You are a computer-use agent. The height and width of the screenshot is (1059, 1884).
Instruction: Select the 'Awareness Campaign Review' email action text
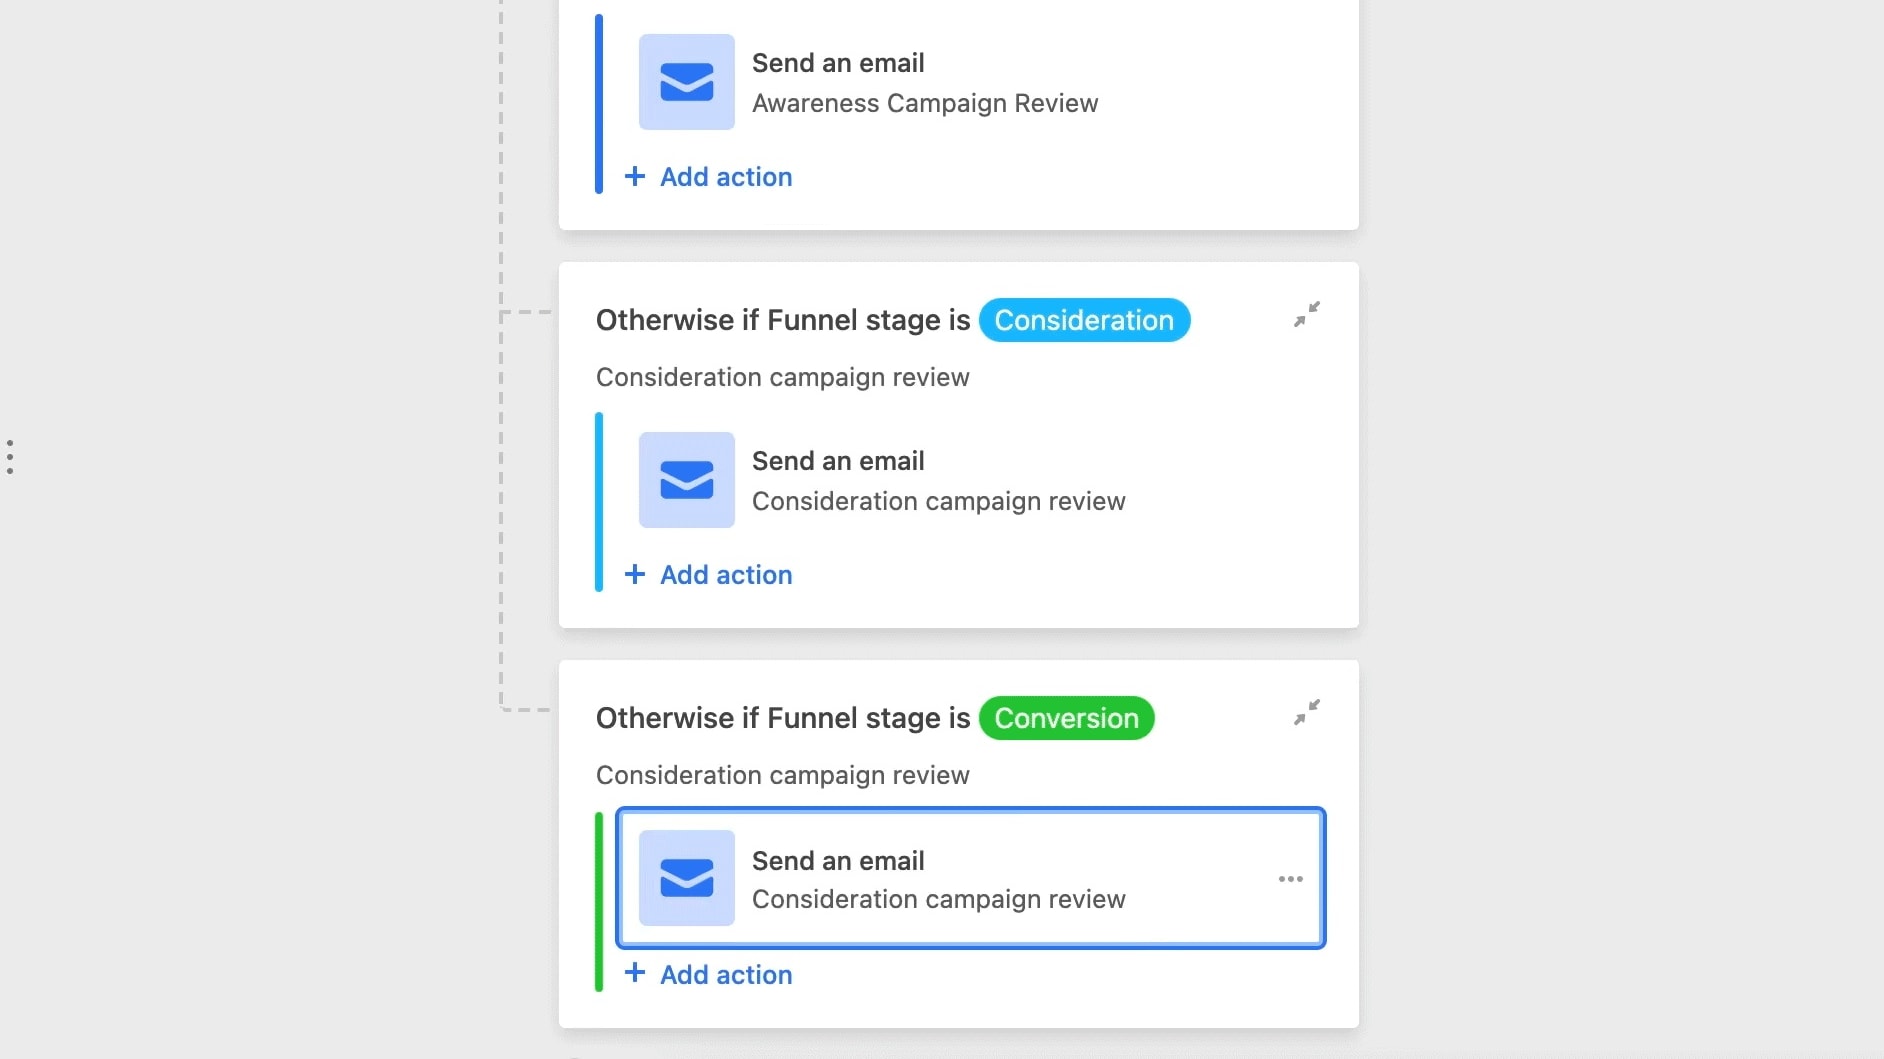tap(924, 103)
